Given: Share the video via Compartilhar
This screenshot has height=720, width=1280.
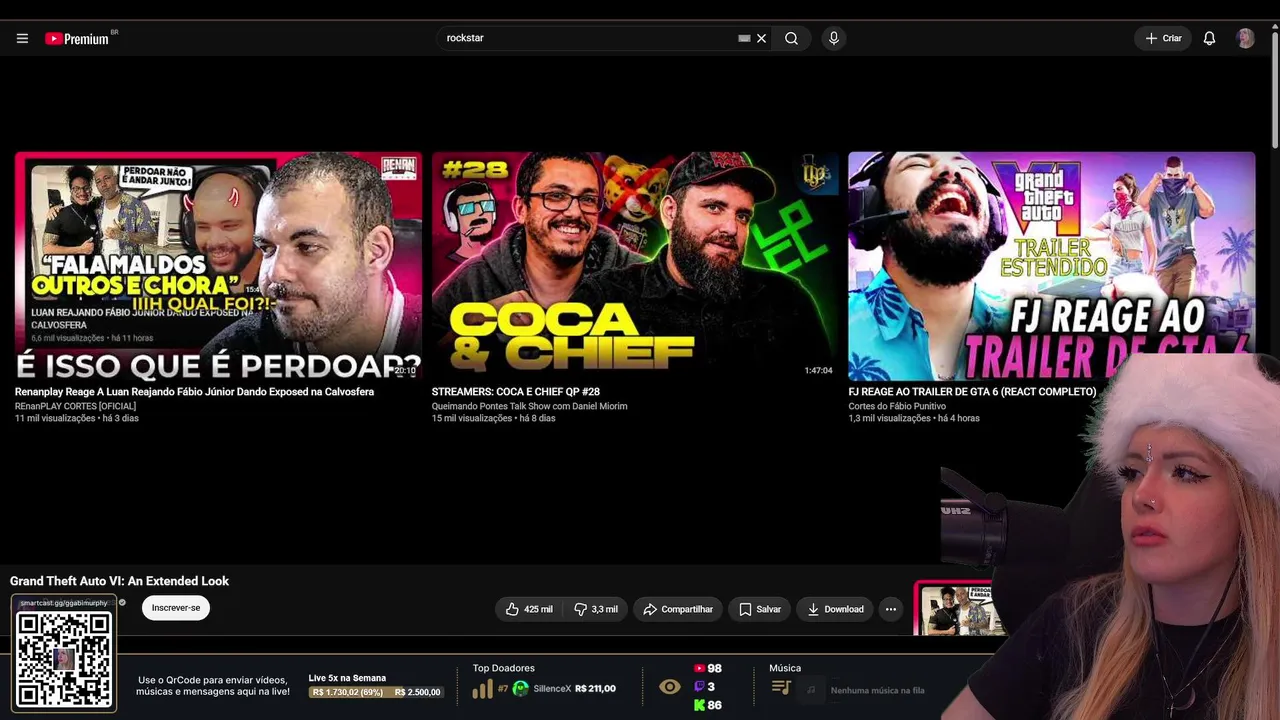Looking at the screenshot, I should coord(678,609).
